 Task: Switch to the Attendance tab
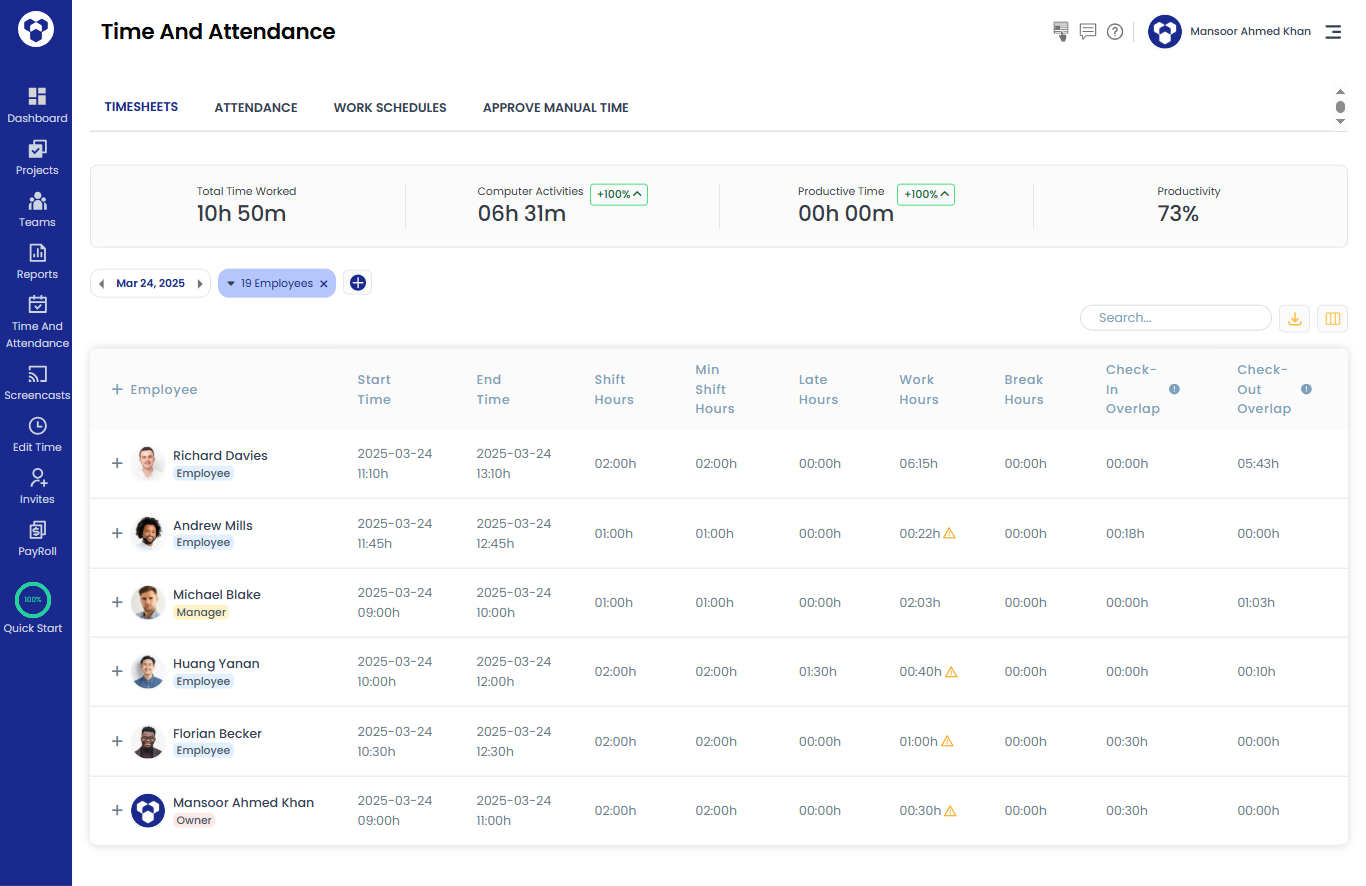(256, 108)
